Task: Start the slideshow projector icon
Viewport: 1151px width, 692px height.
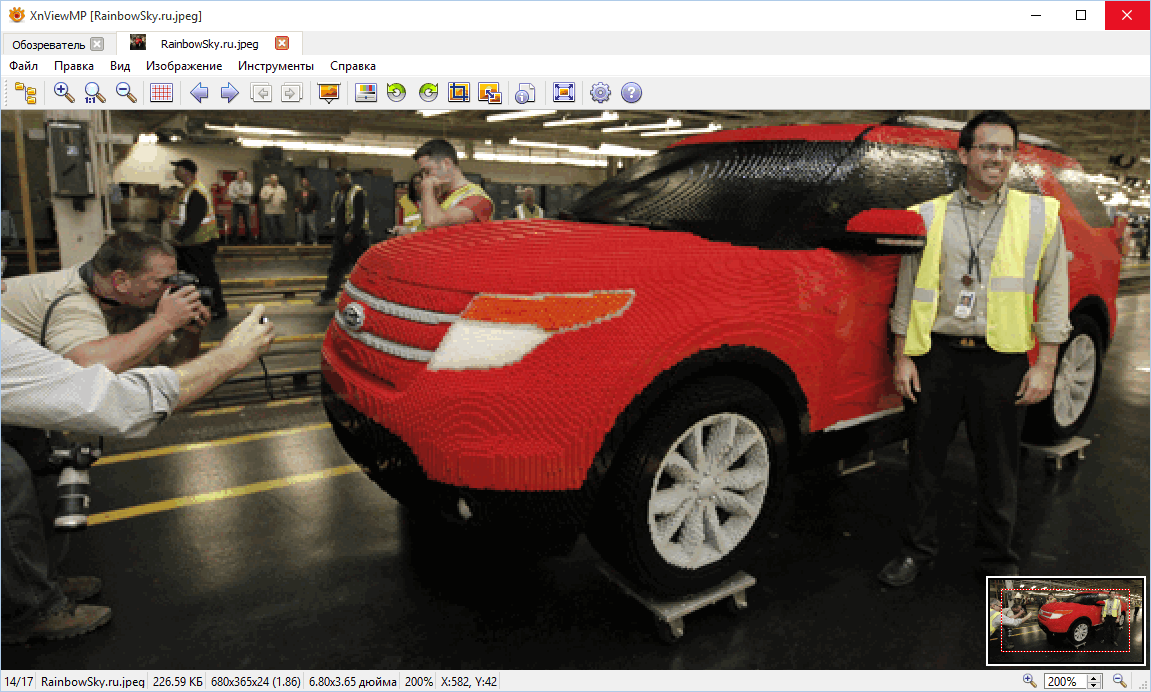Action: click(329, 93)
